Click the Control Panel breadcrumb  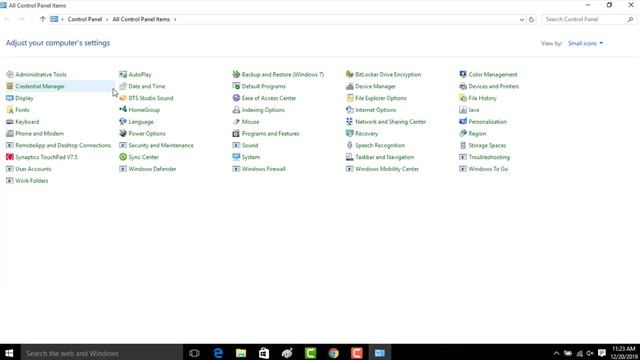85,19
